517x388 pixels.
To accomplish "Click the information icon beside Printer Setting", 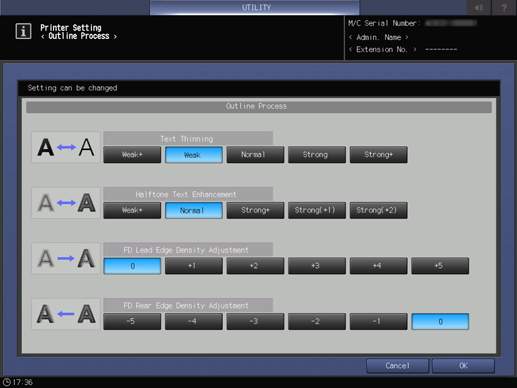I will point(23,31).
